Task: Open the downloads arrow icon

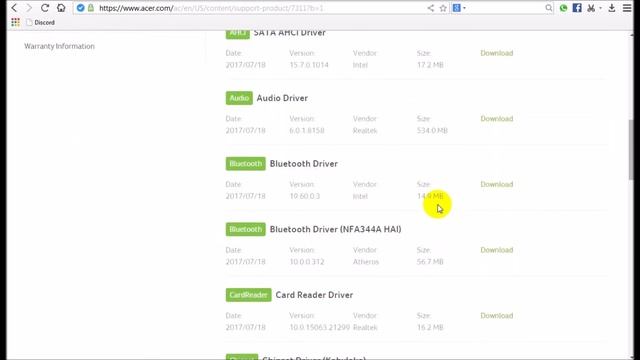Action: pyautogui.click(x=611, y=8)
